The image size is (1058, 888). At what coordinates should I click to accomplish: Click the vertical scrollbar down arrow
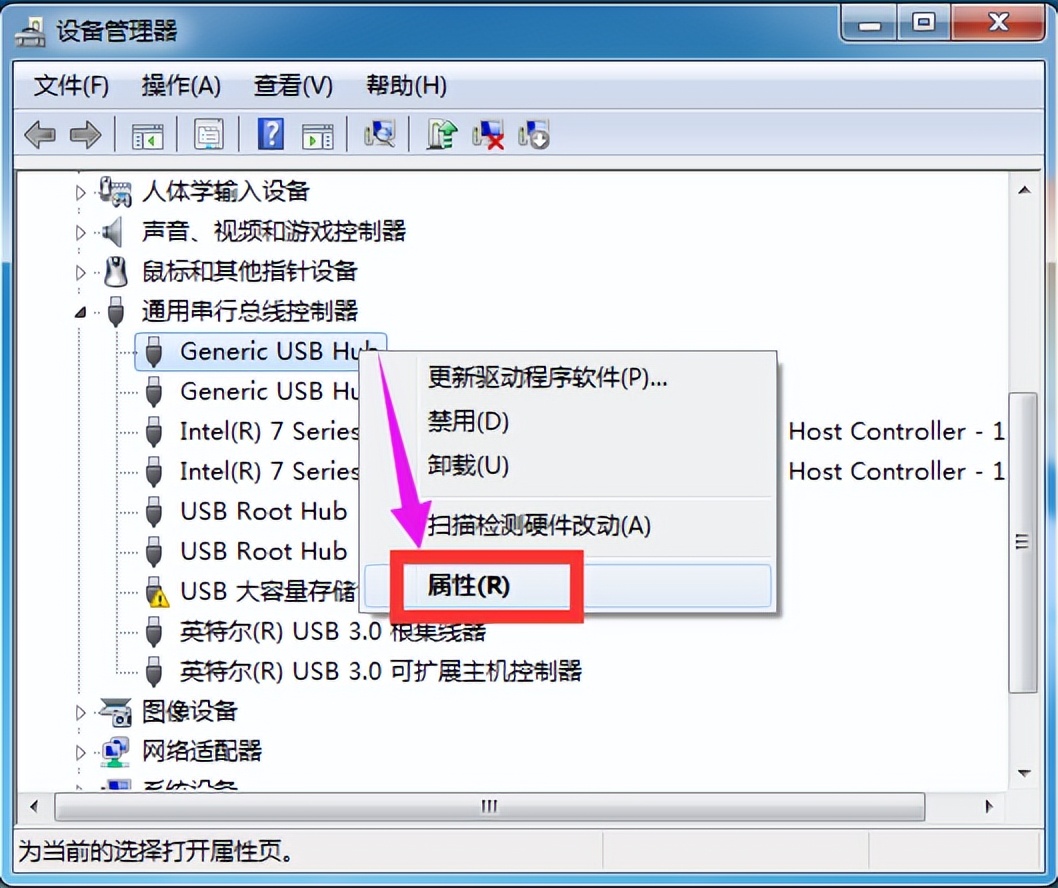1024,773
